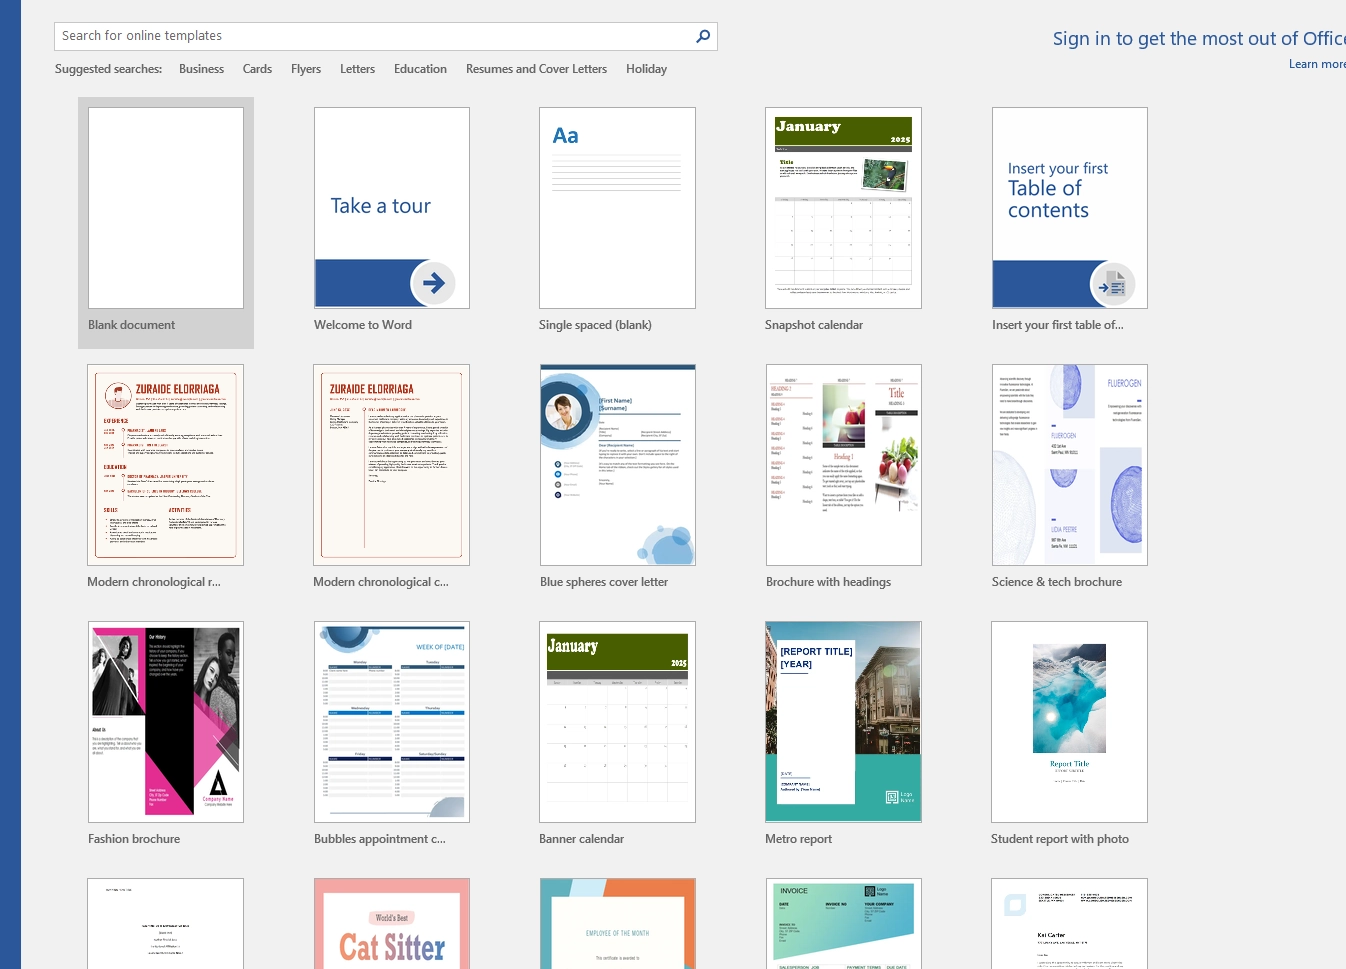Open the Welcome to Word template
The width and height of the screenshot is (1346, 969).
pos(392,208)
